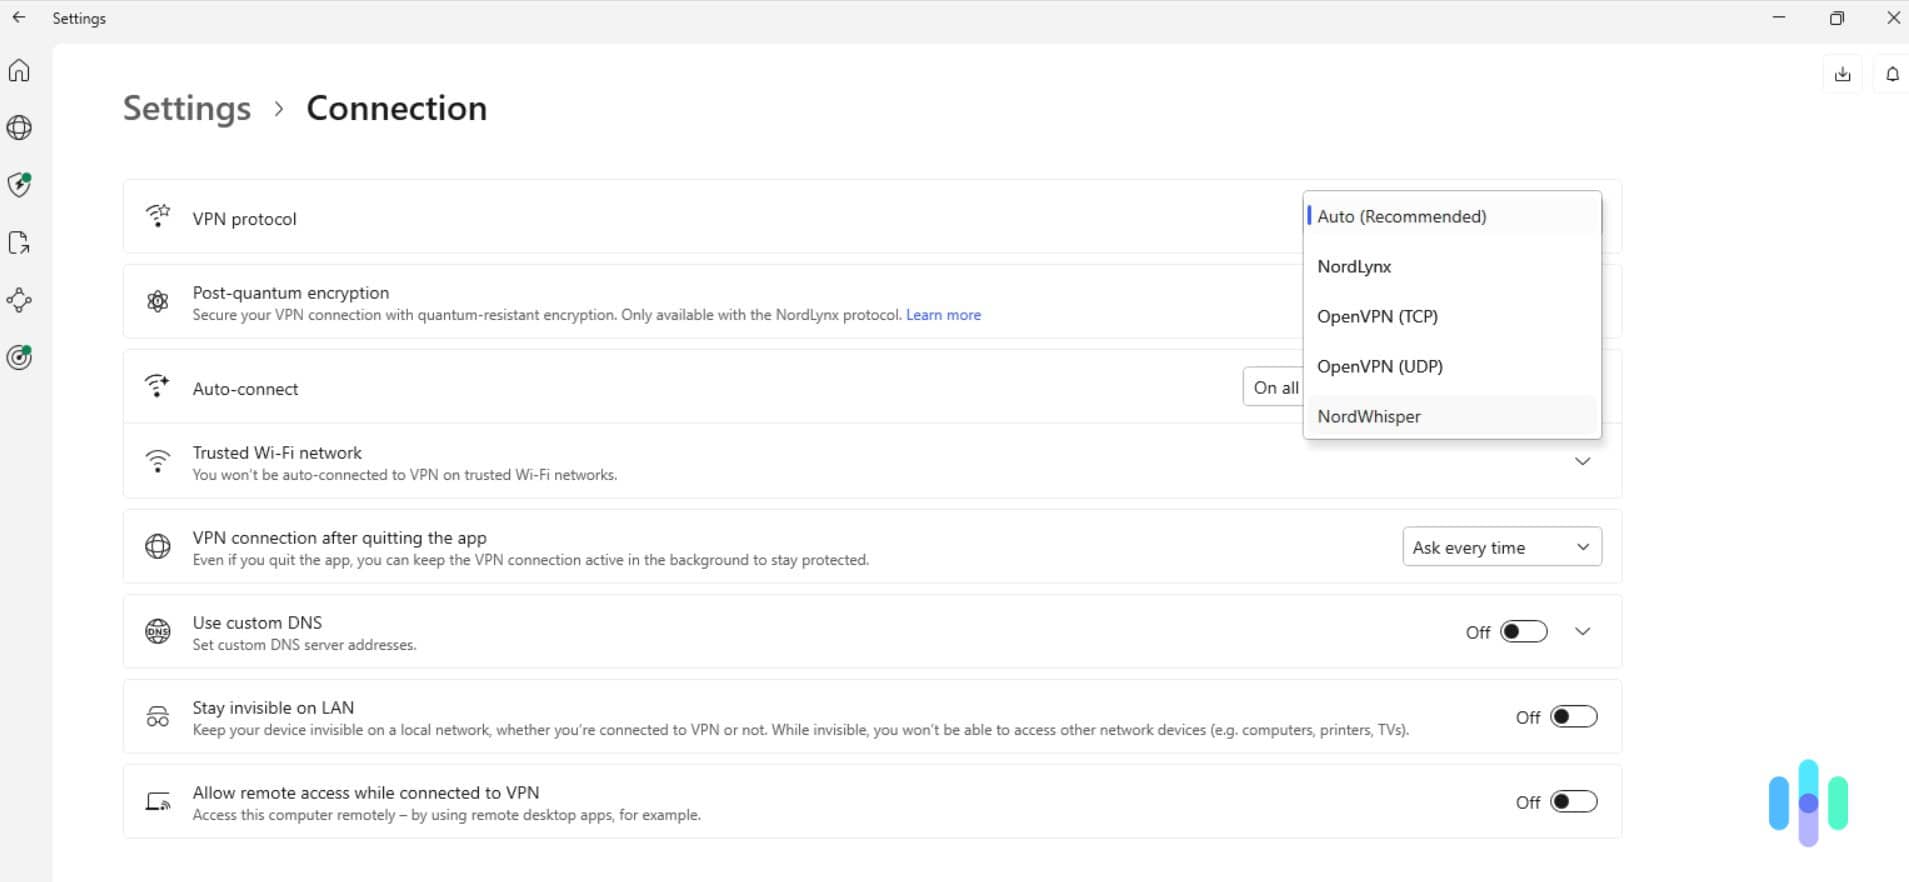This screenshot has height=882, width=1909.
Task: Open the notifications bell icon
Action: point(1892,74)
